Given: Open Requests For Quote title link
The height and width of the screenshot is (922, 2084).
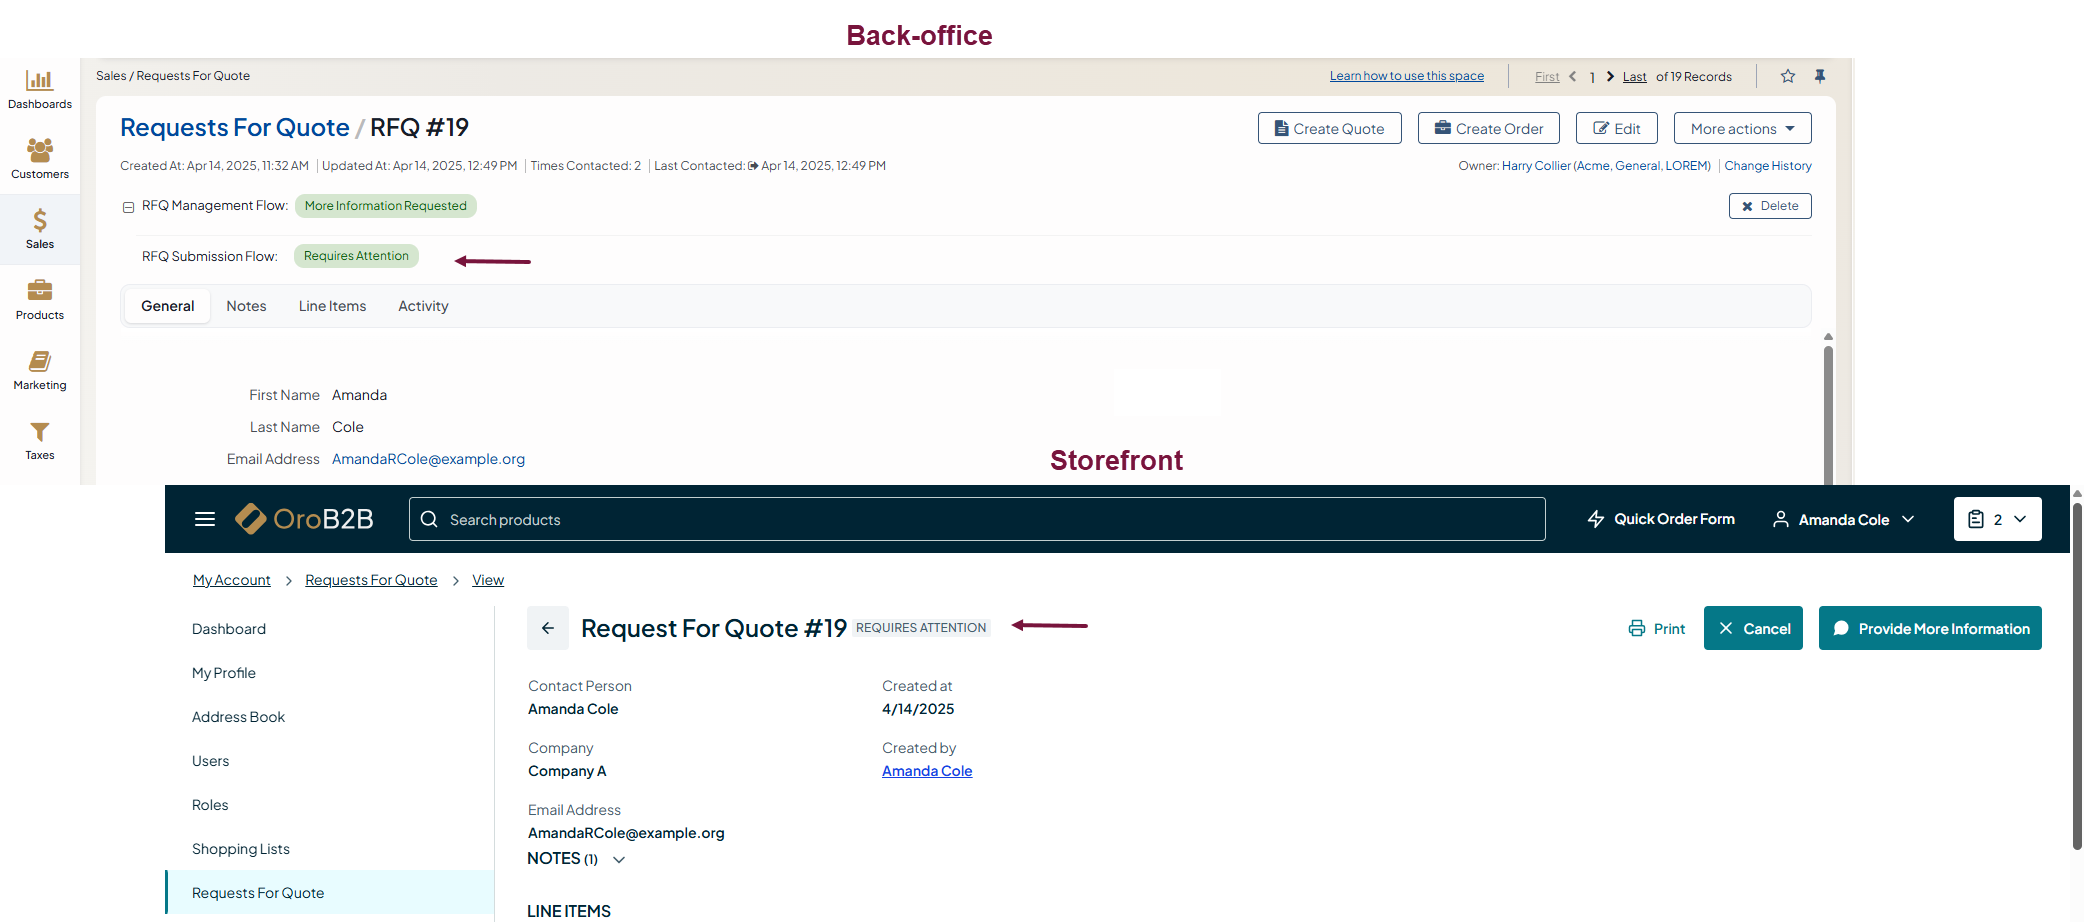Looking at the screenshot, I should coord(235,128).
